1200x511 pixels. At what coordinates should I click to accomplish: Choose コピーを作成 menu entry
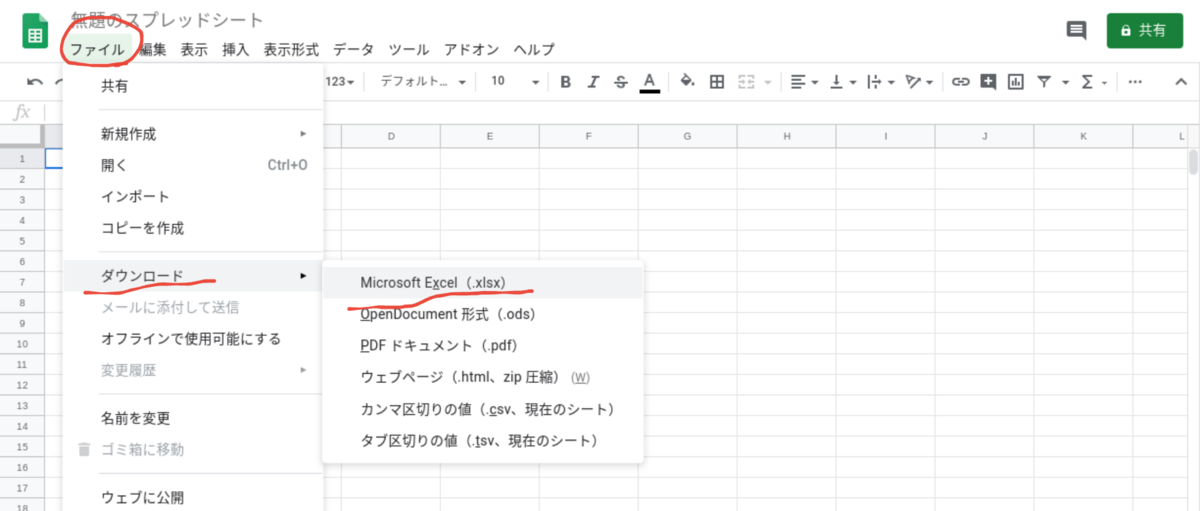click(193, 228)
